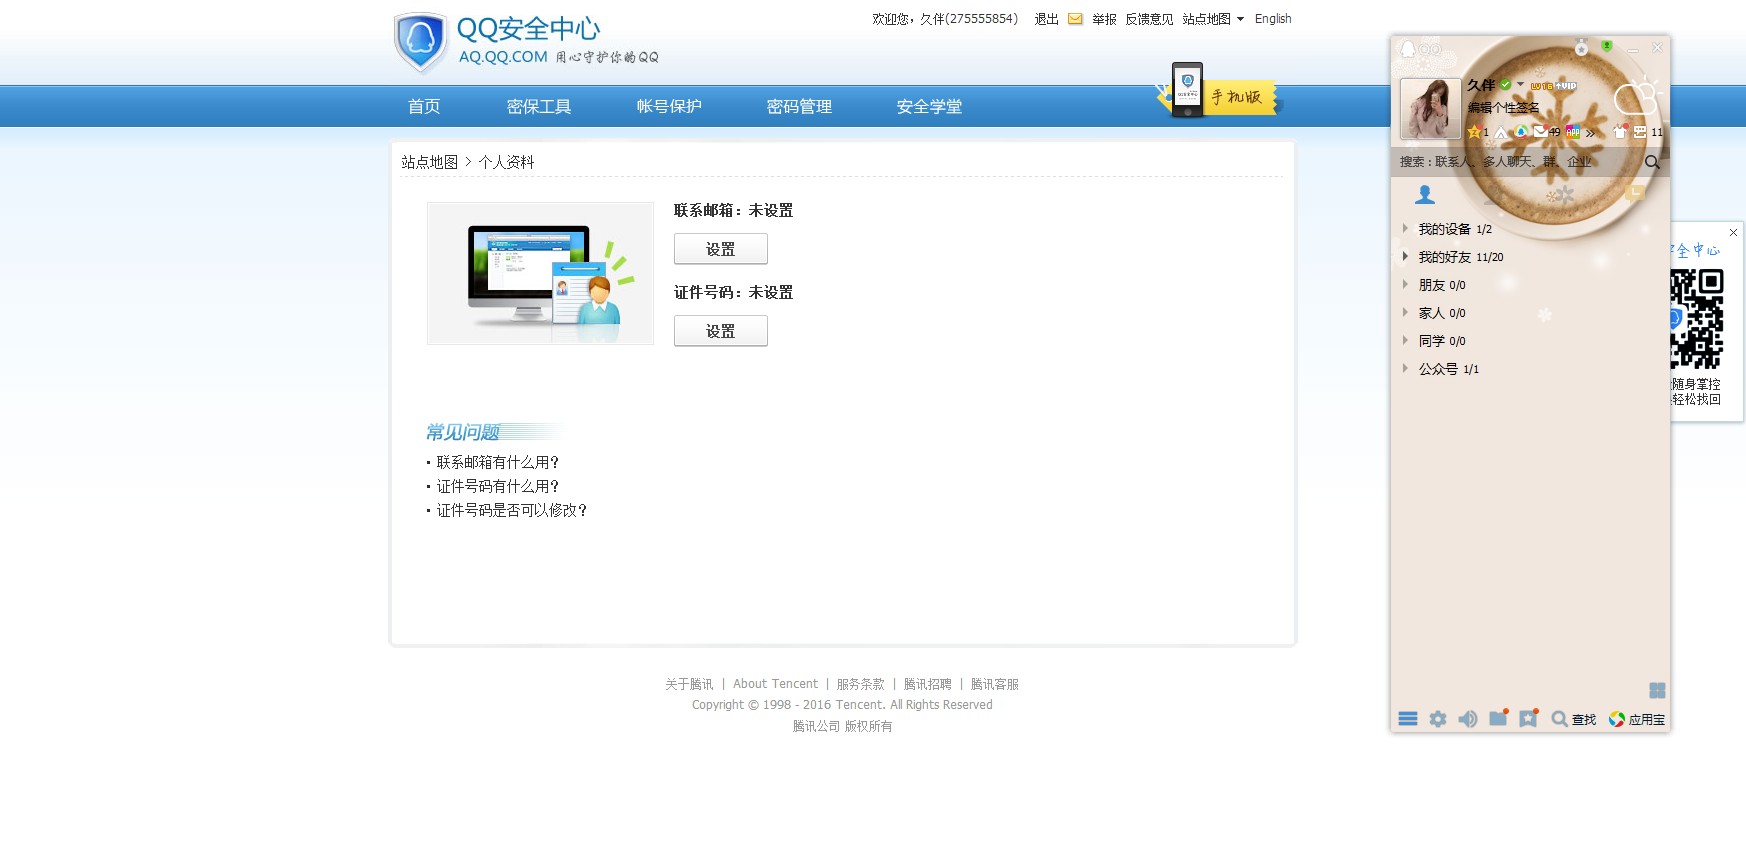Open 应用宝 app store button
Screen dimensions: 1746x855
(x=1637, y=719)
